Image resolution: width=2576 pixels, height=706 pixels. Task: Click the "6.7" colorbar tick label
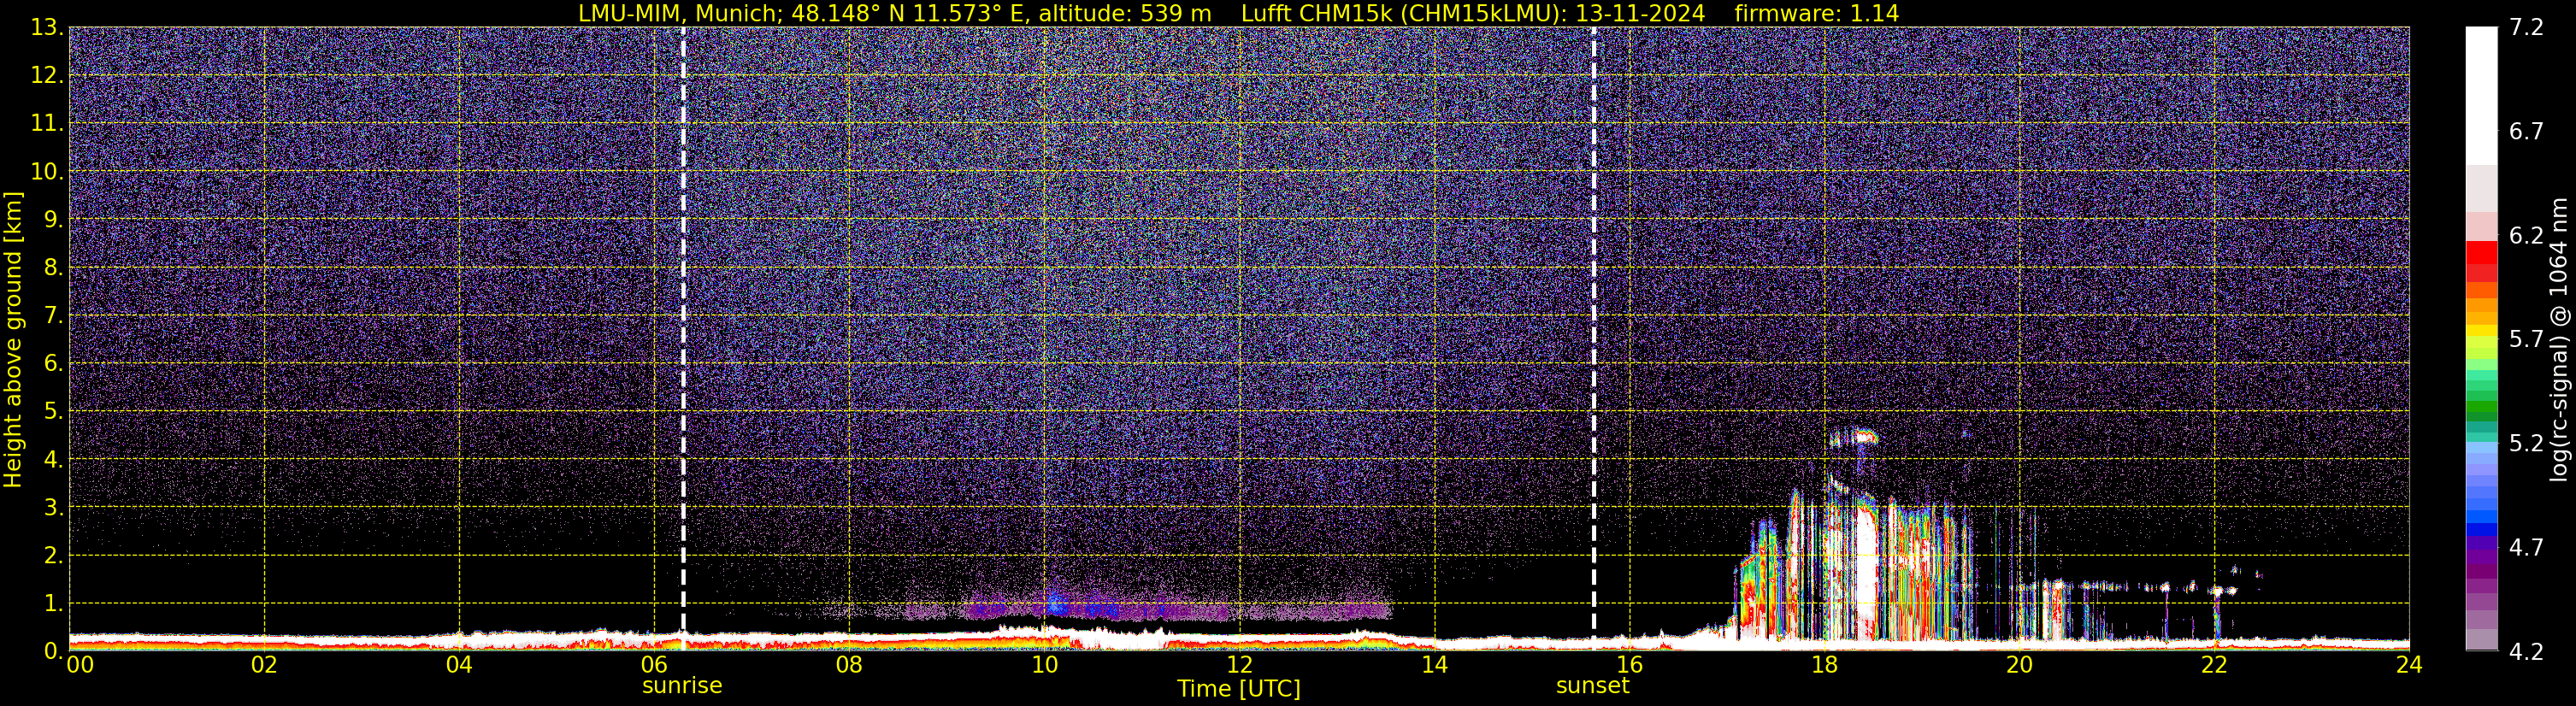(2526, 132)
